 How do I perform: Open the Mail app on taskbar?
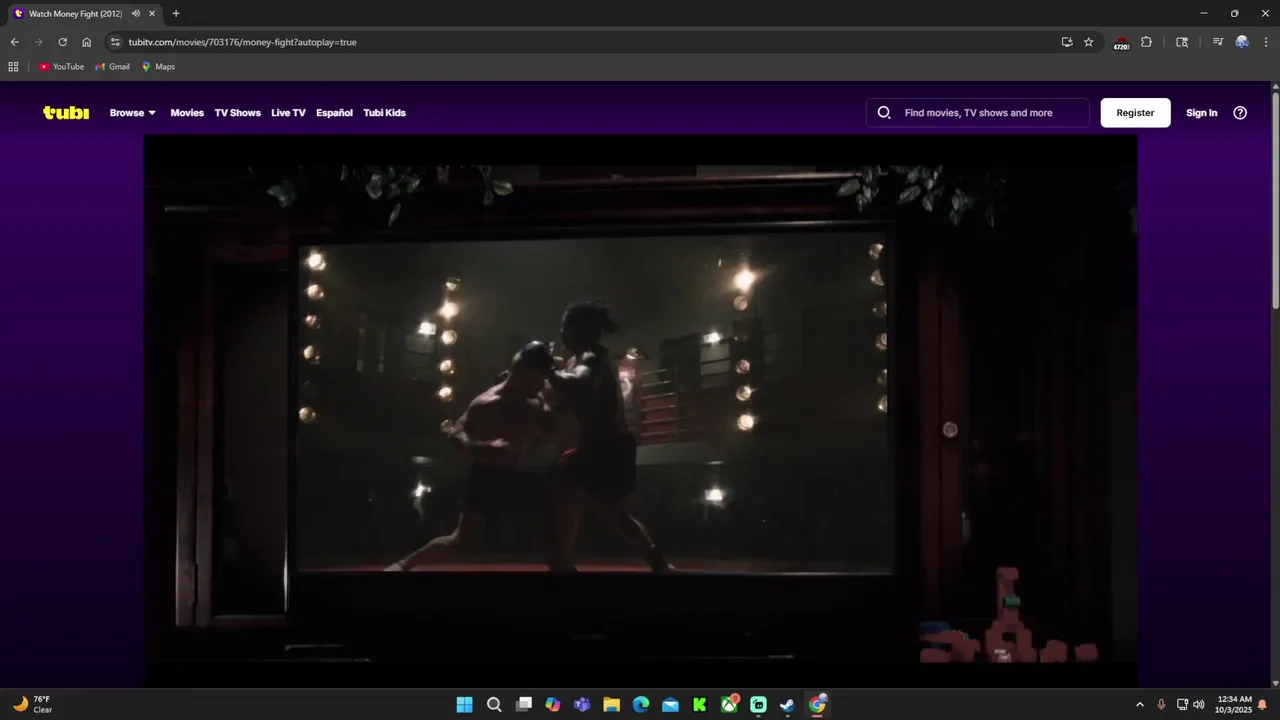[670, 705]
